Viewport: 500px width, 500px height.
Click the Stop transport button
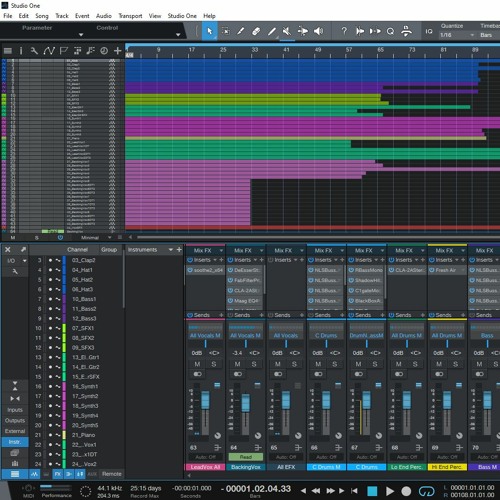(372, 491)
